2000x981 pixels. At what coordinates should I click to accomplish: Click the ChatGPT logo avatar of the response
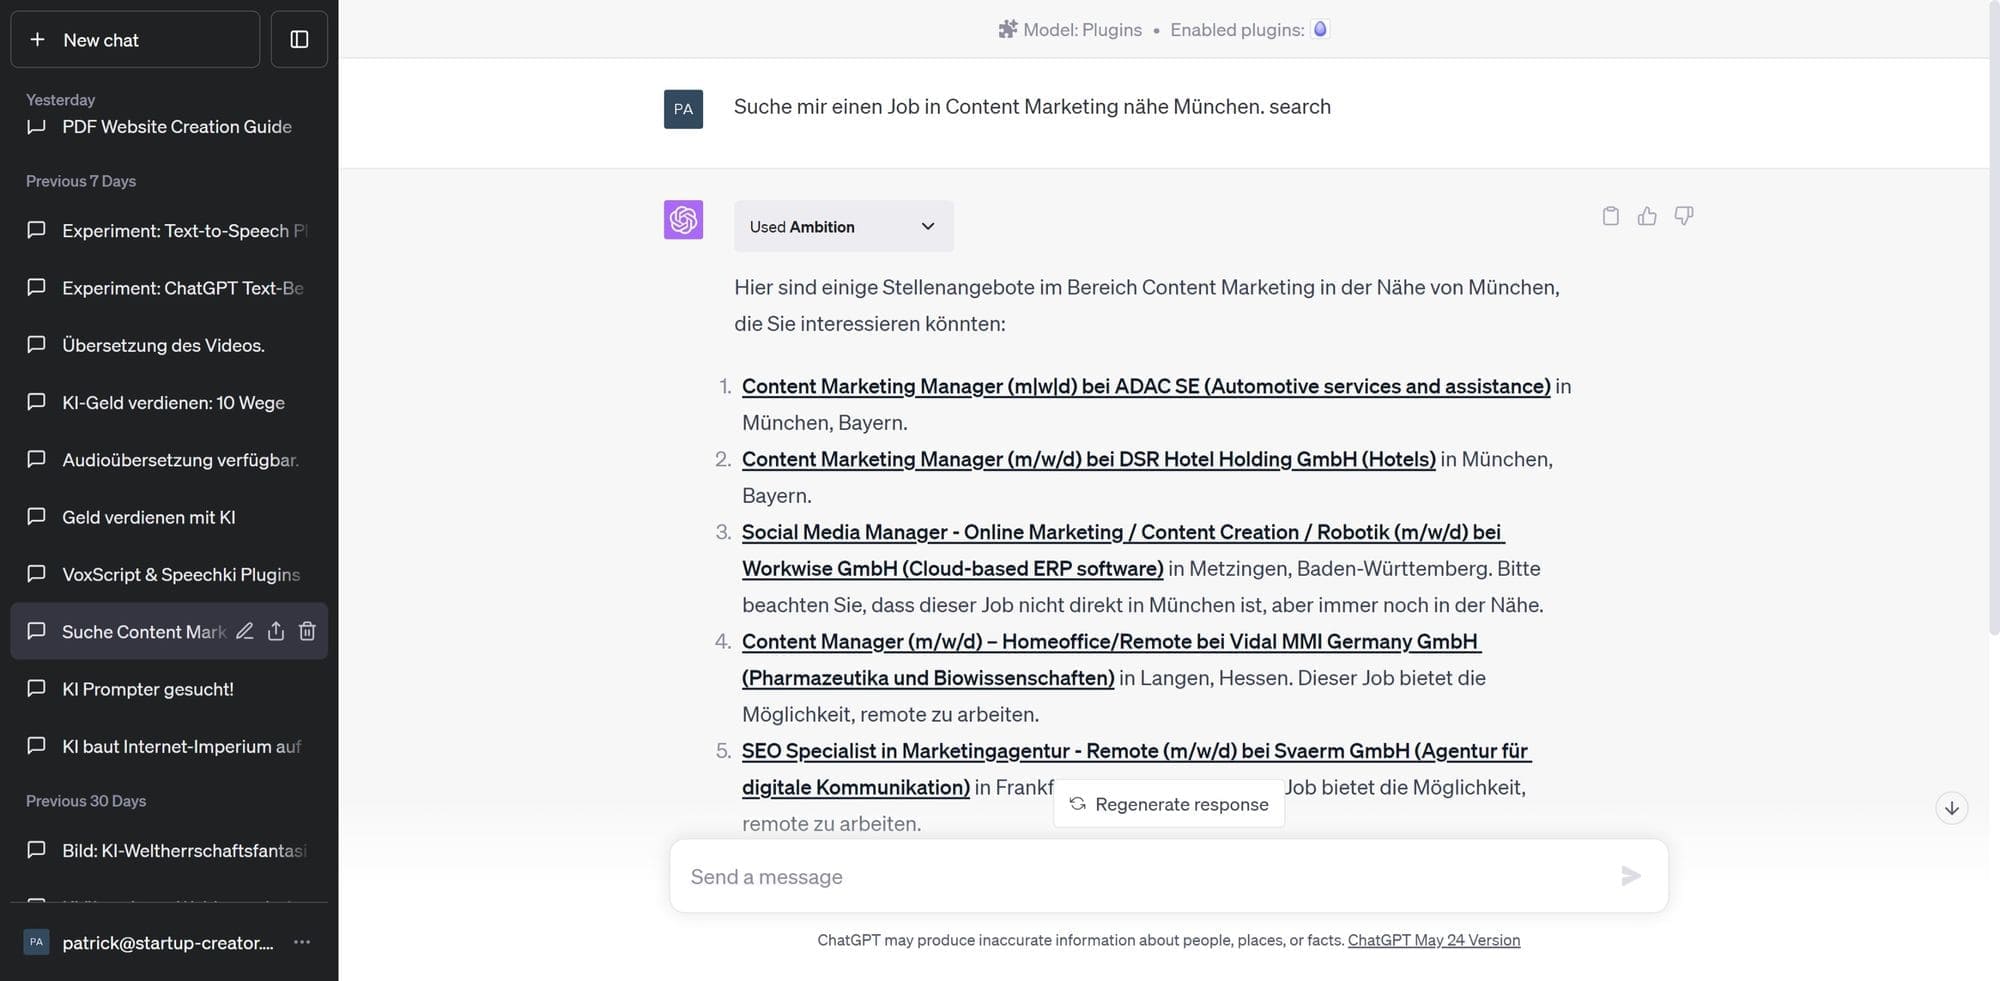pyautogui.click(x=683, y=220)
